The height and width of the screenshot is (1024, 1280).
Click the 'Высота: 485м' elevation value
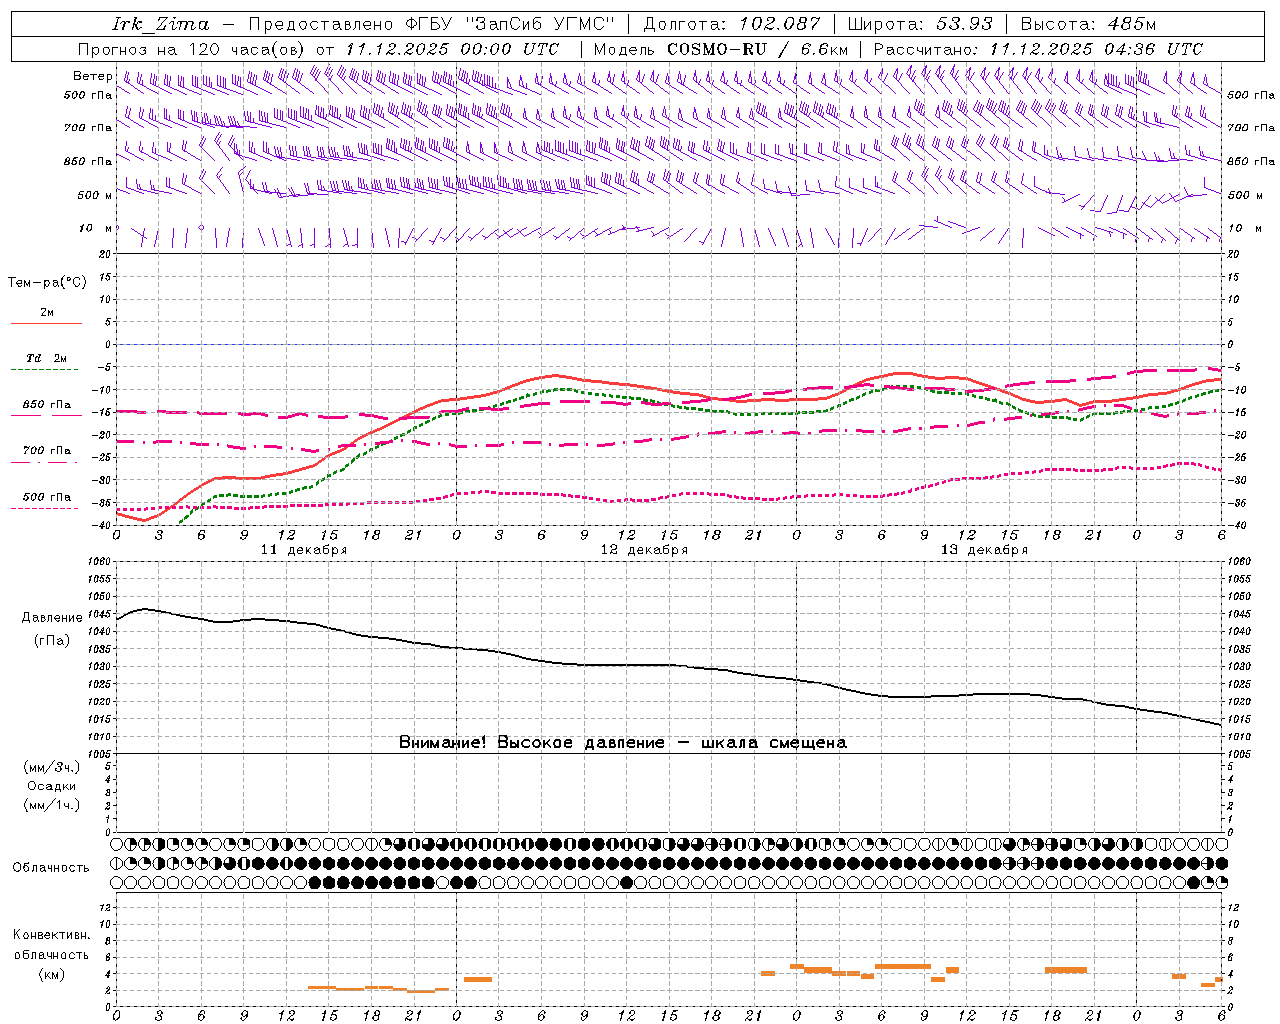point(1088,24)
